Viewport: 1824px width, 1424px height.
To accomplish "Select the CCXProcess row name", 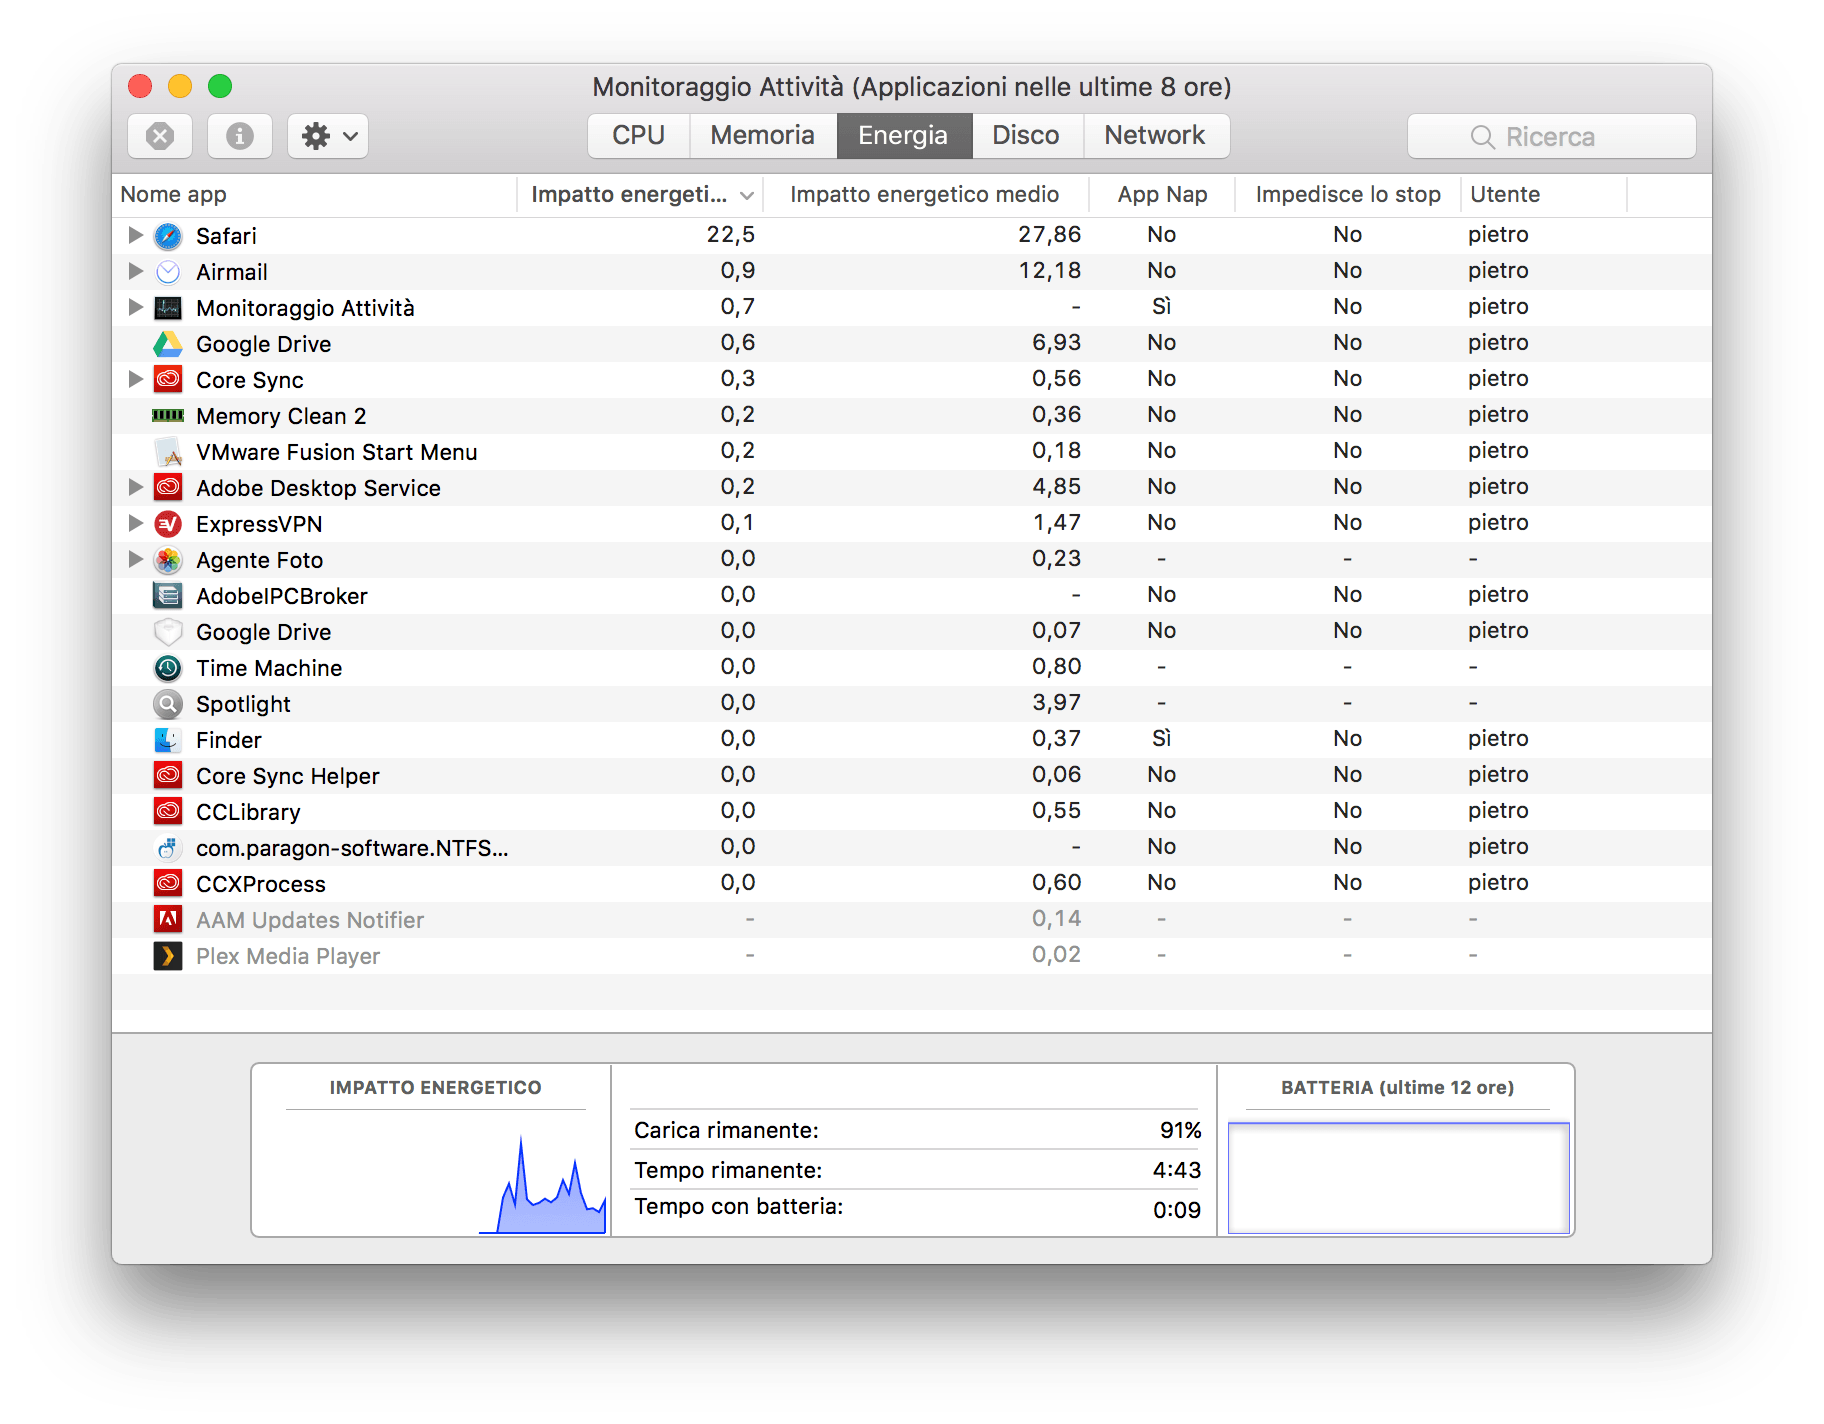I will pyautogui.click(x=261, y=884).
